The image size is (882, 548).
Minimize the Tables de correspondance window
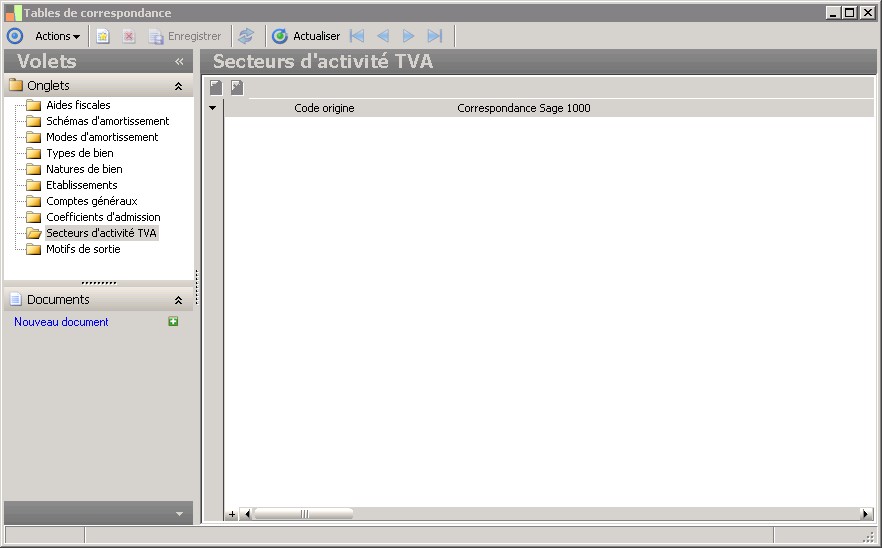pyautogui.click(x=833, y=12)
